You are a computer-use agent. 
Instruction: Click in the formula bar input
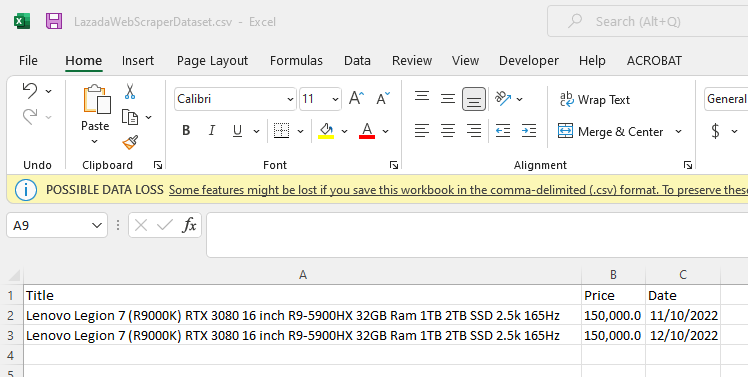477,235
